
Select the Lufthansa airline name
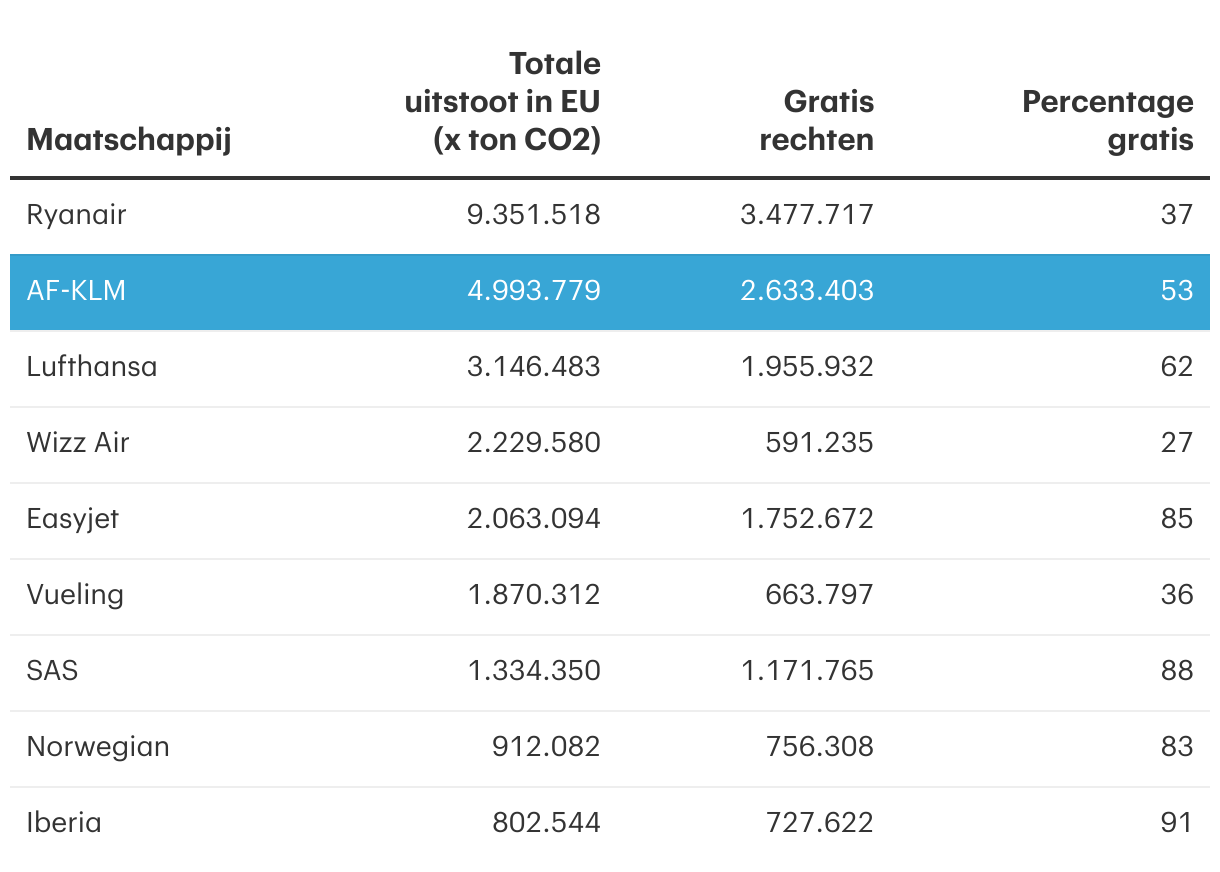92,366
